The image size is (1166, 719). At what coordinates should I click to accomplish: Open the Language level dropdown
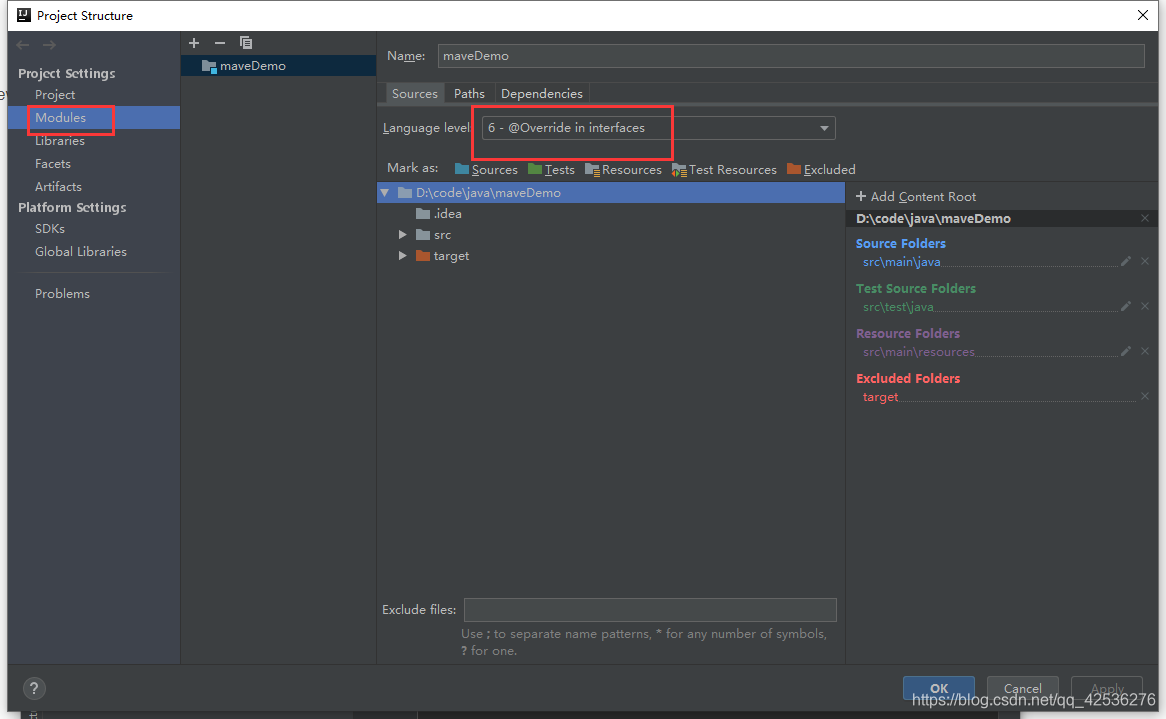823,128
